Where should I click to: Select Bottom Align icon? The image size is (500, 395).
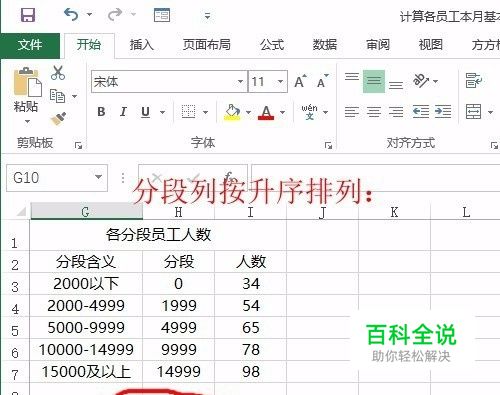click(396, 85)
